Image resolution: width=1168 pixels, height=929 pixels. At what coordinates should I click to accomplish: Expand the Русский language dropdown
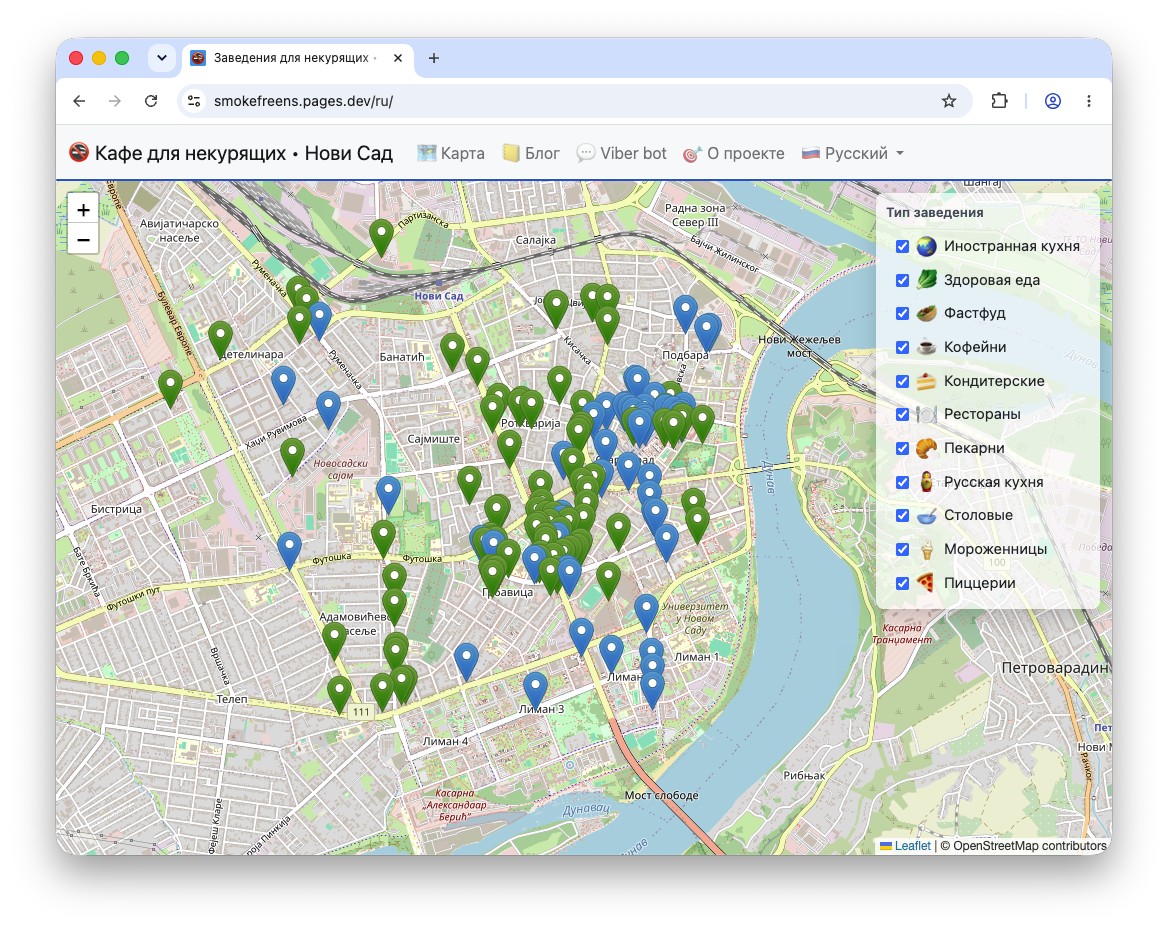[x=852, y=153]
